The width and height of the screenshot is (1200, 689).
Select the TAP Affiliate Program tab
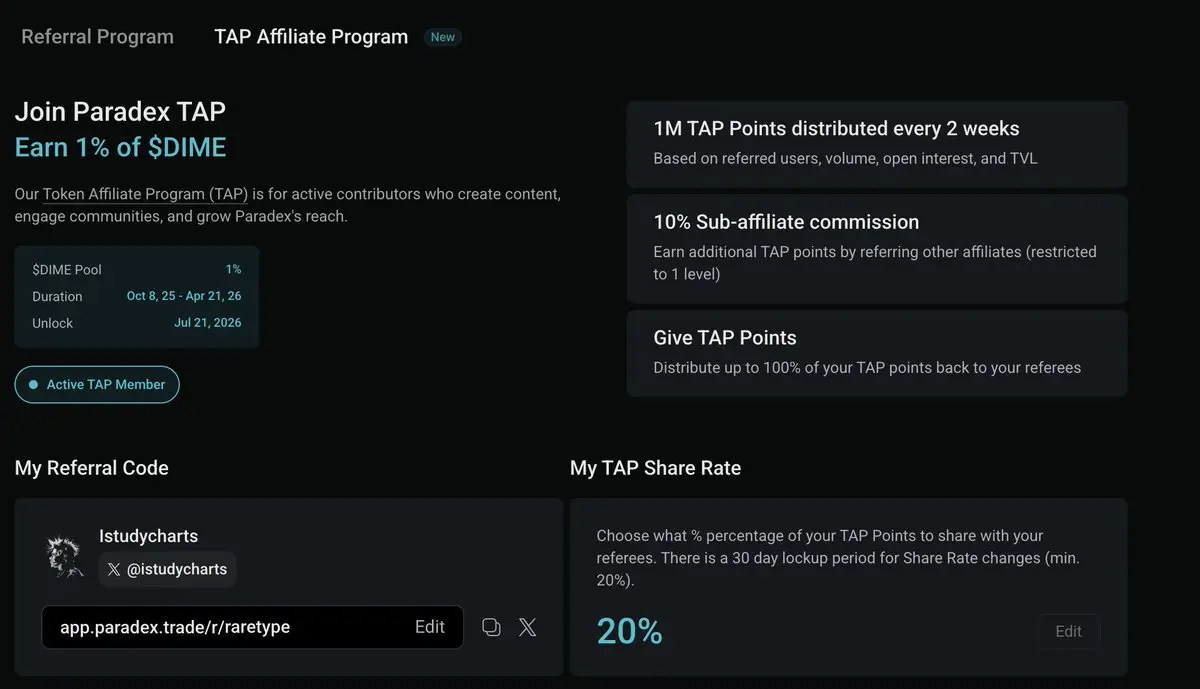311,37
